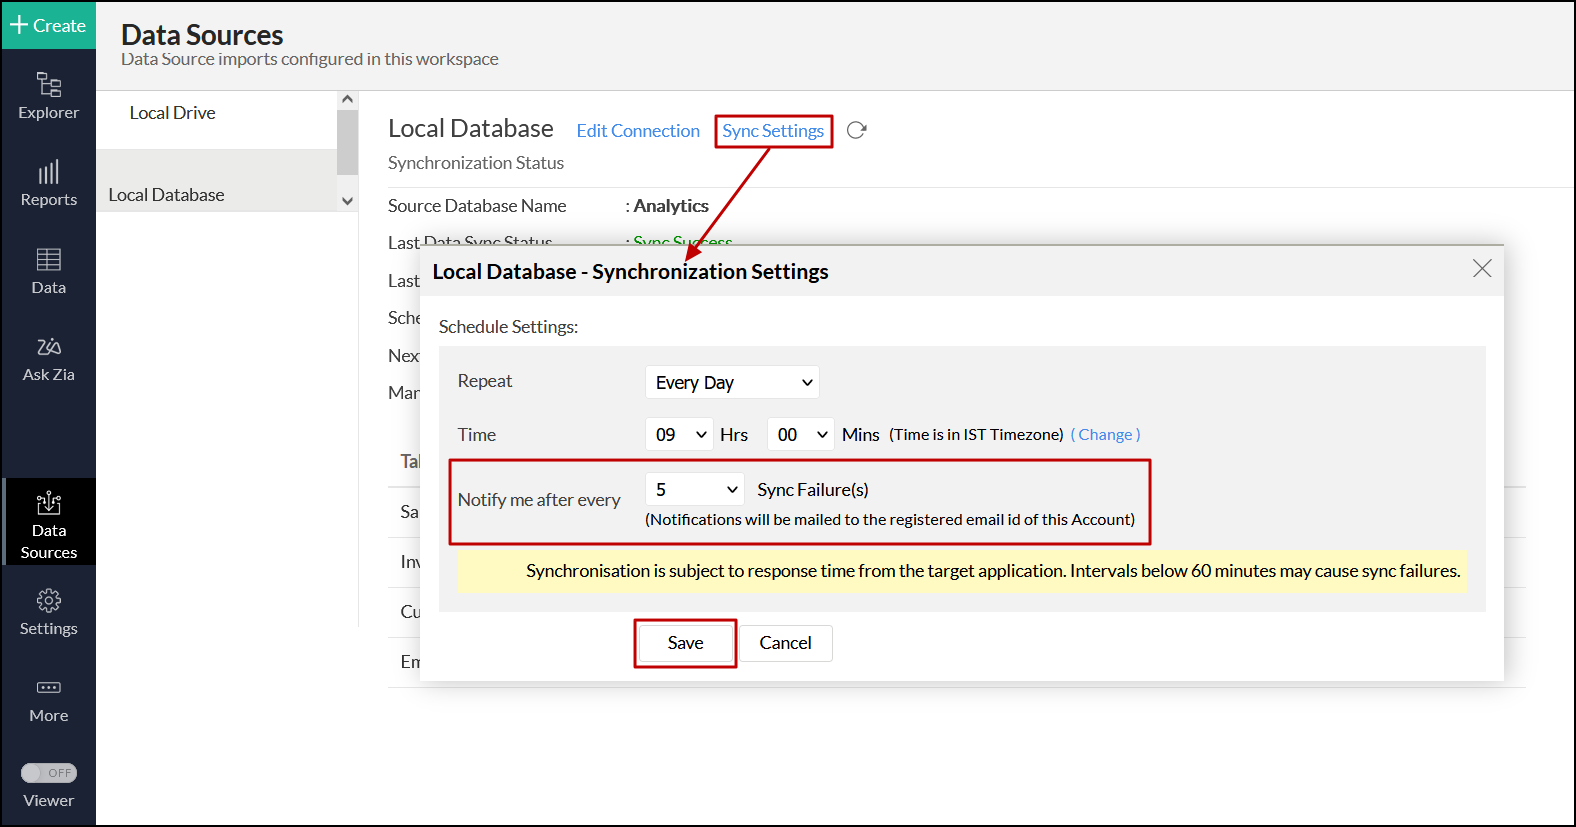Click the Edit Connection link
The width and height of the screenshot is (1576, 827).
pos(638,131)
